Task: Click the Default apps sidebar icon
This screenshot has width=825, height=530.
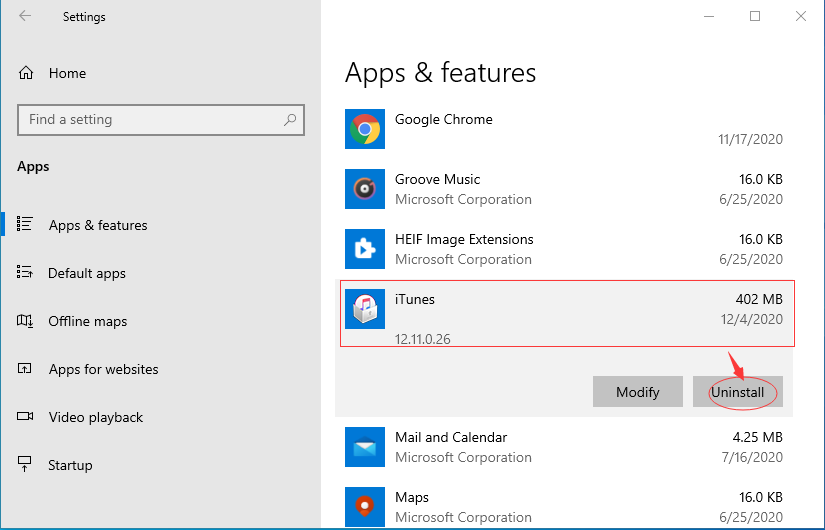Action: point(25,272)
